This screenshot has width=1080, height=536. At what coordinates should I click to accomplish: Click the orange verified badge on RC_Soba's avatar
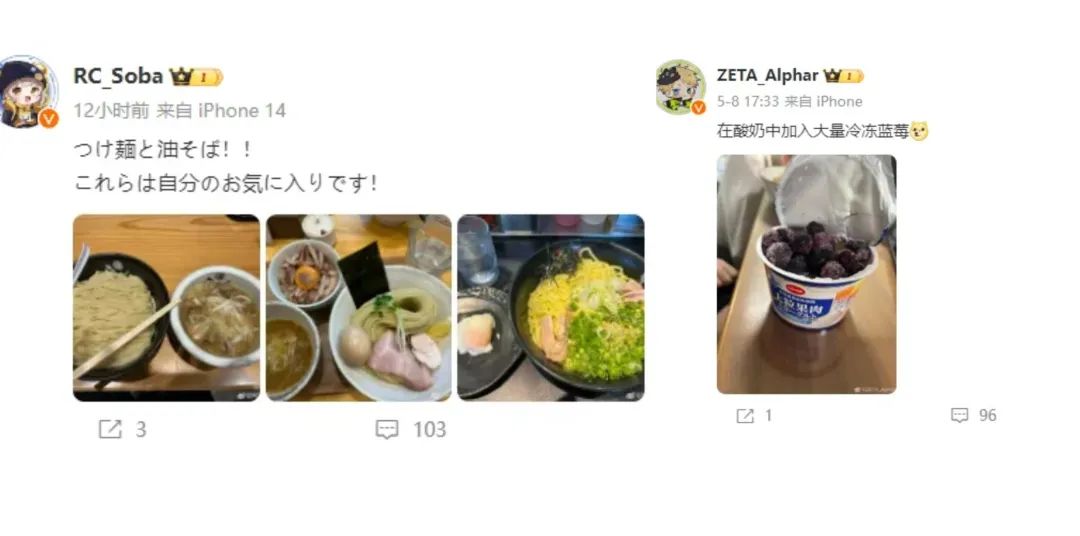pyautogui.click(x=48, y=118)
